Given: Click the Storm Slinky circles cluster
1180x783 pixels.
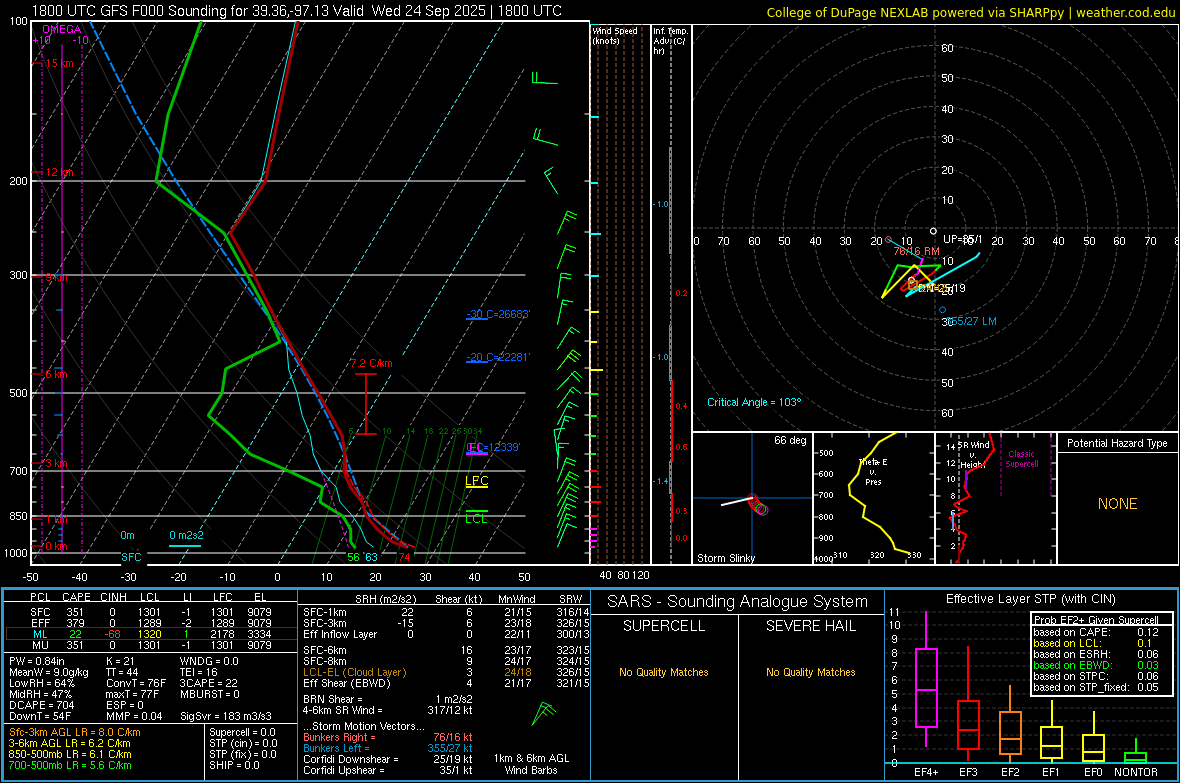Looking at the screenshot, I should click(759, 505).
